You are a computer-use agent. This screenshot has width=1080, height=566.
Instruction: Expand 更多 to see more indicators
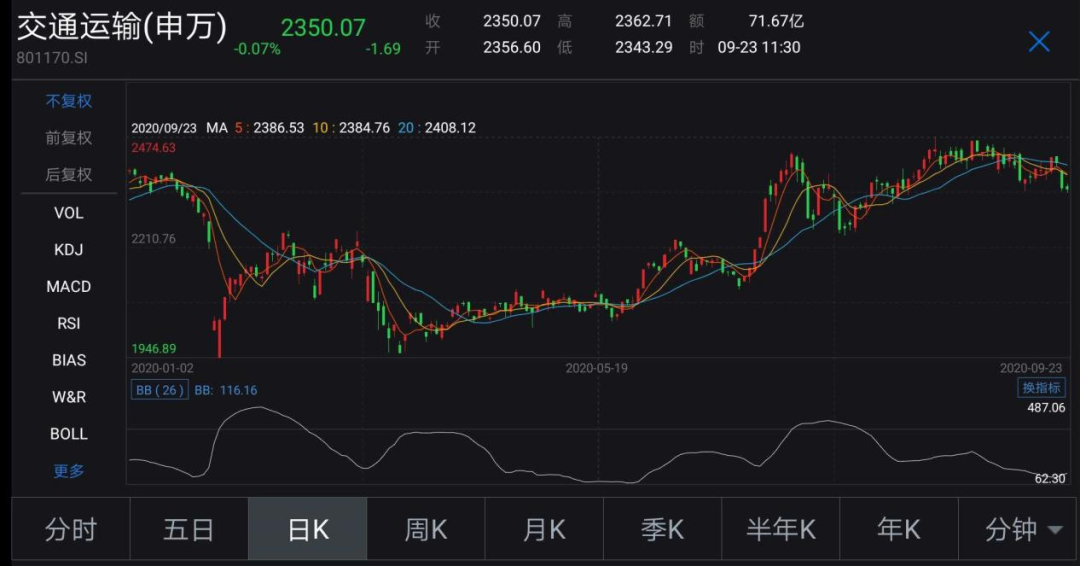pos(68,471)
